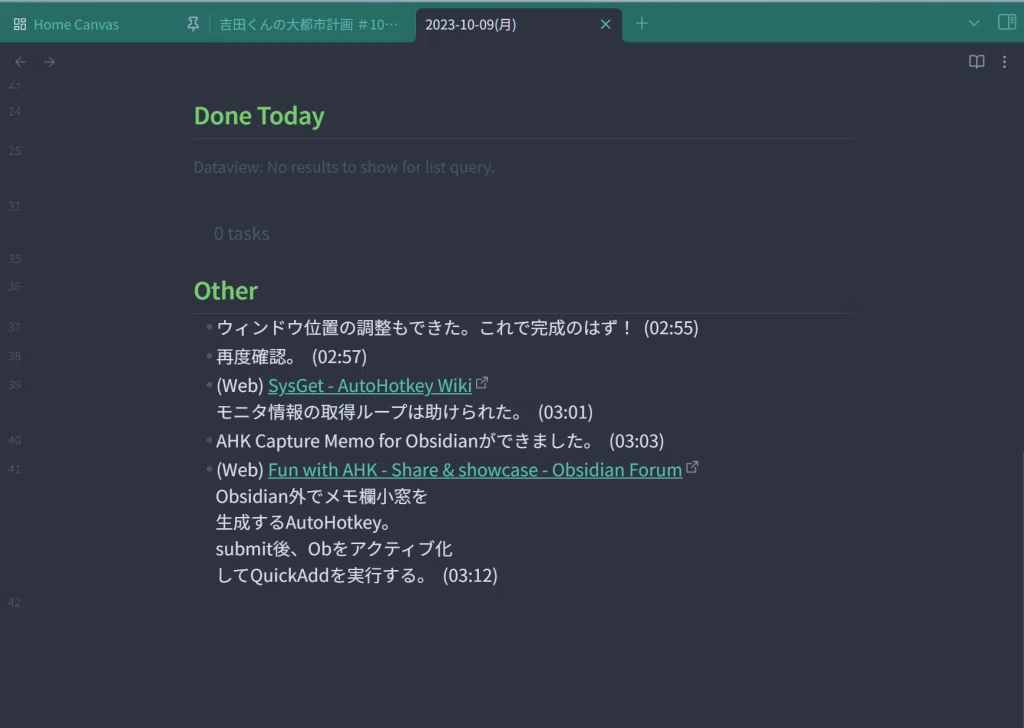
Task: Select the 2023-10-09(月) tab
Action: [470, 25]
